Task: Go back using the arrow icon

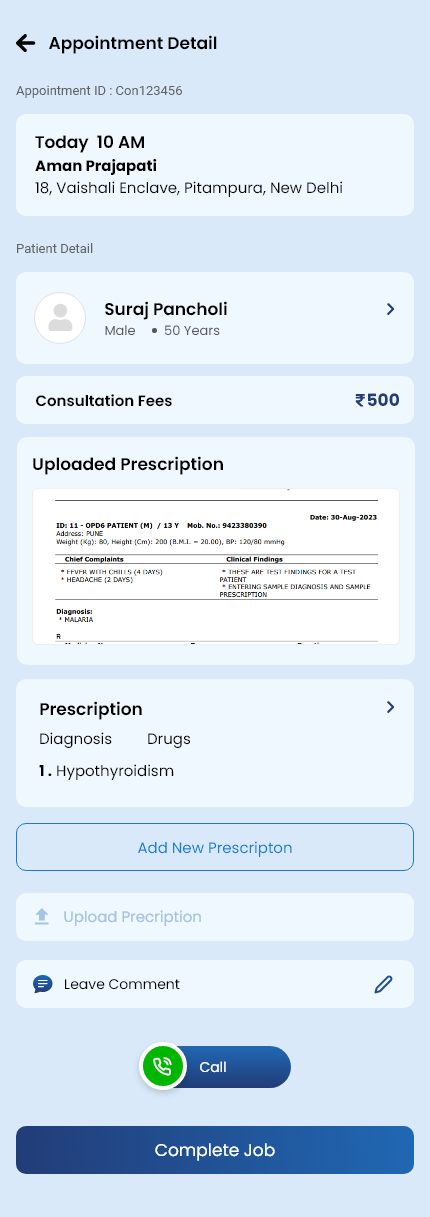Action: pyautogui.click(x=25, y=43)
